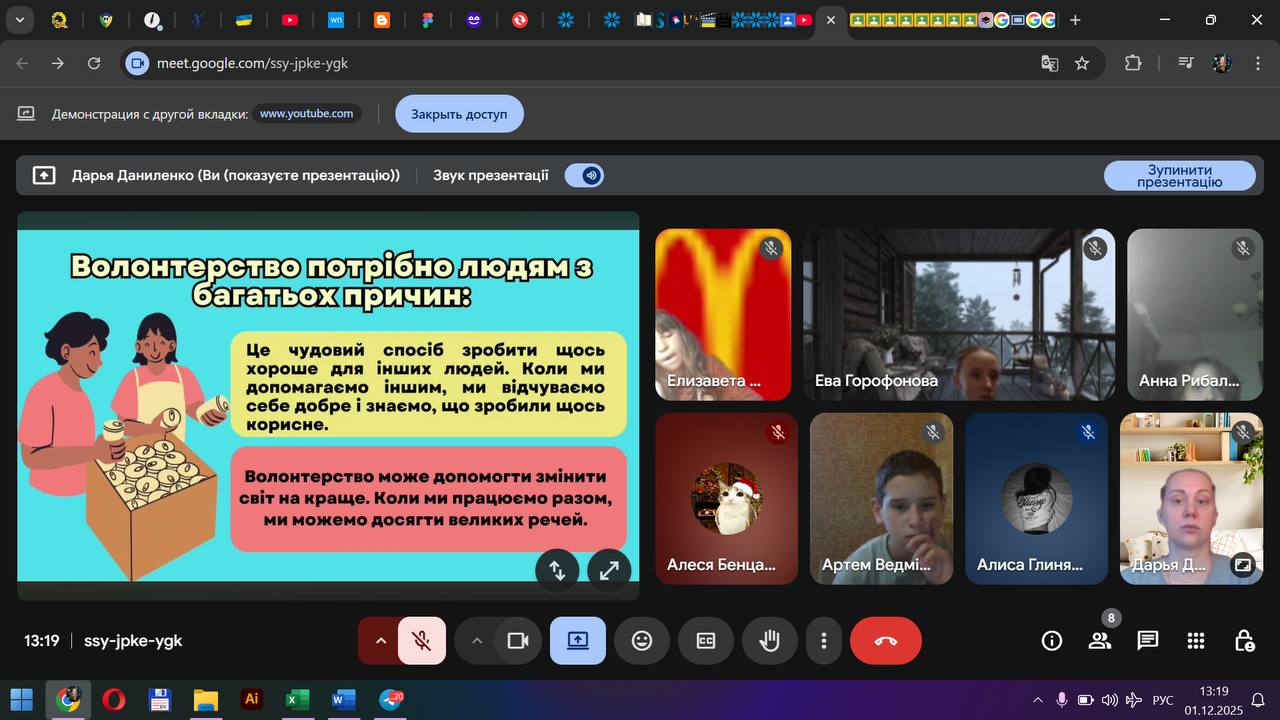
Task: Open the chat panel icon
Action: pos(1147,641)
